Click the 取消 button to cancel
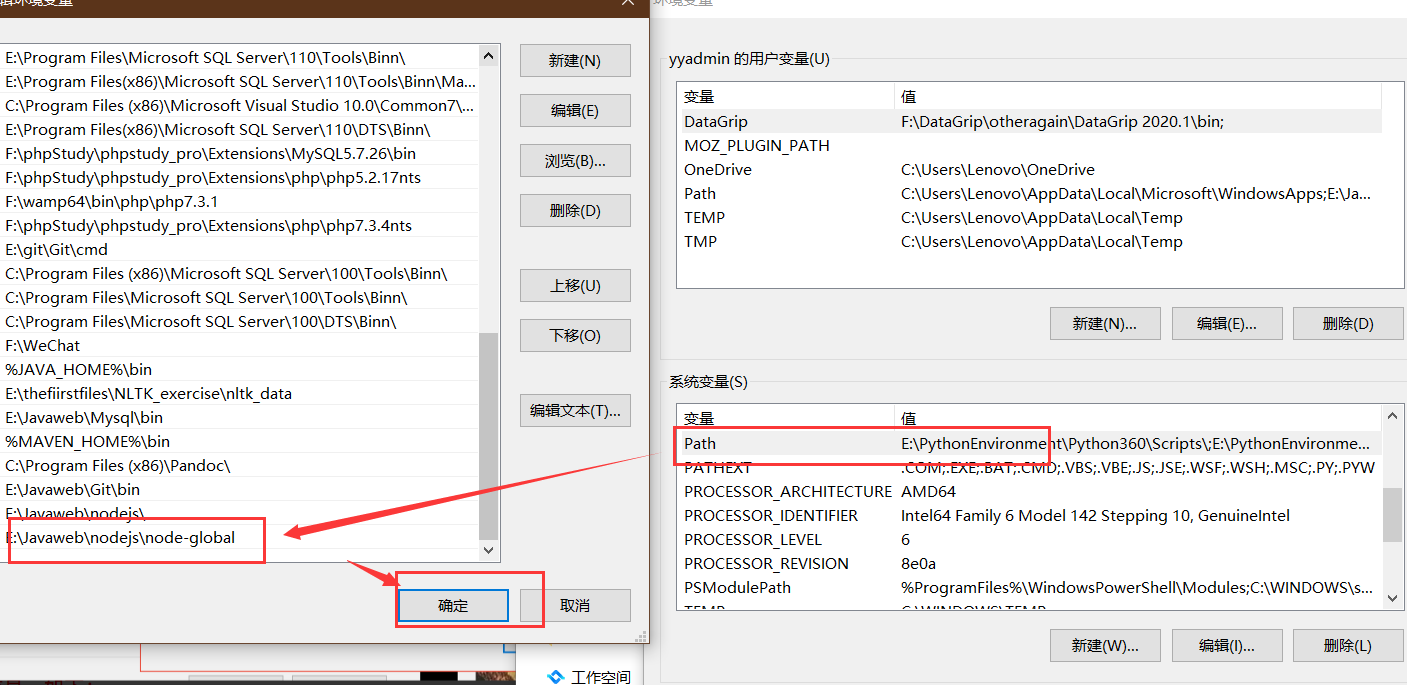Screen dimensions: 1407x685 pos(575,605)
